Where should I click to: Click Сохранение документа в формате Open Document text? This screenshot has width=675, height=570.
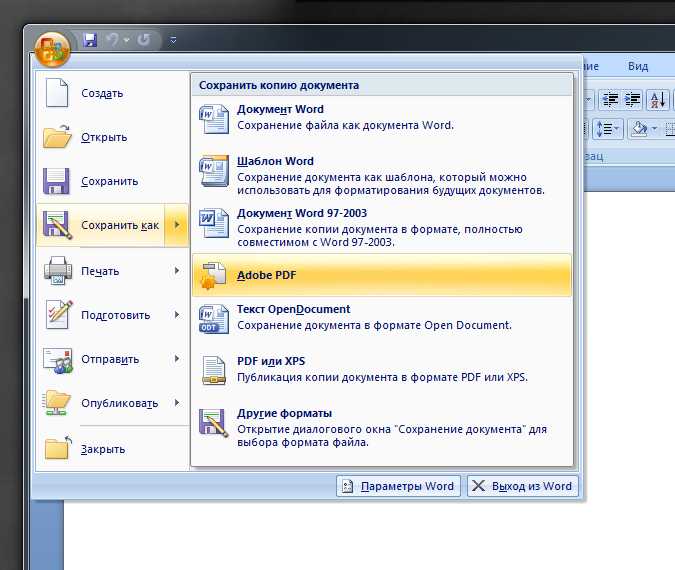tap(375, 325)
